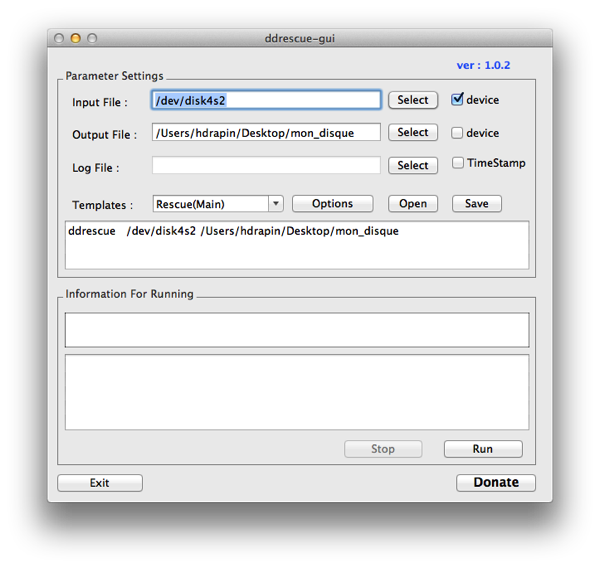
Task: Focus the Input File text field
Action: 266,100
